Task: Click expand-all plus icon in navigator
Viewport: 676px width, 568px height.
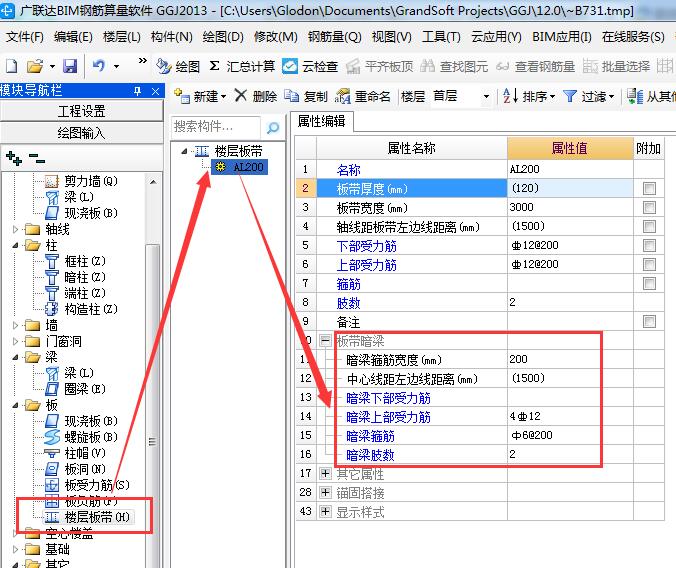Action: pos(14,159)
